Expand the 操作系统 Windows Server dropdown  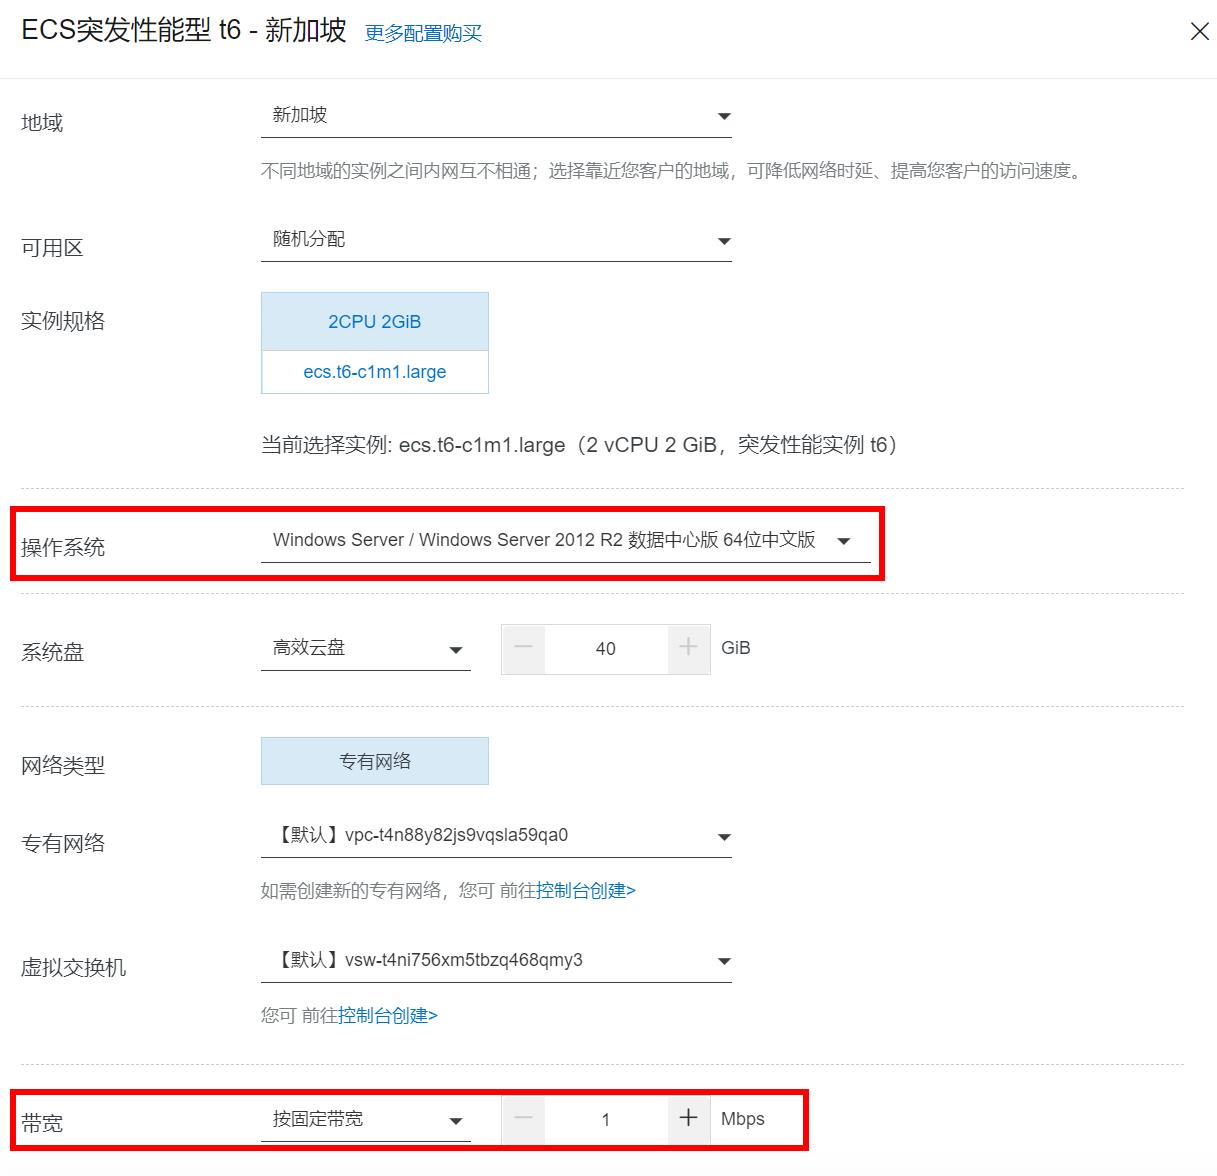(565, 541)
